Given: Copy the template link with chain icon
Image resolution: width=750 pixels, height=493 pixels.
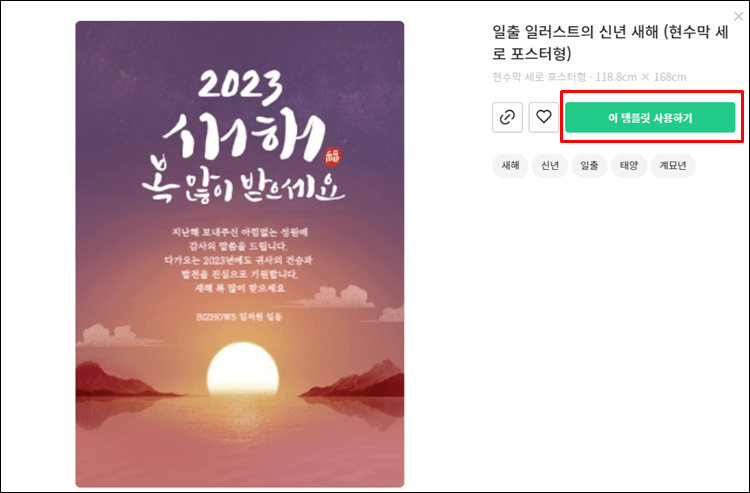Looking at the screenshot, I should [507, 117].
